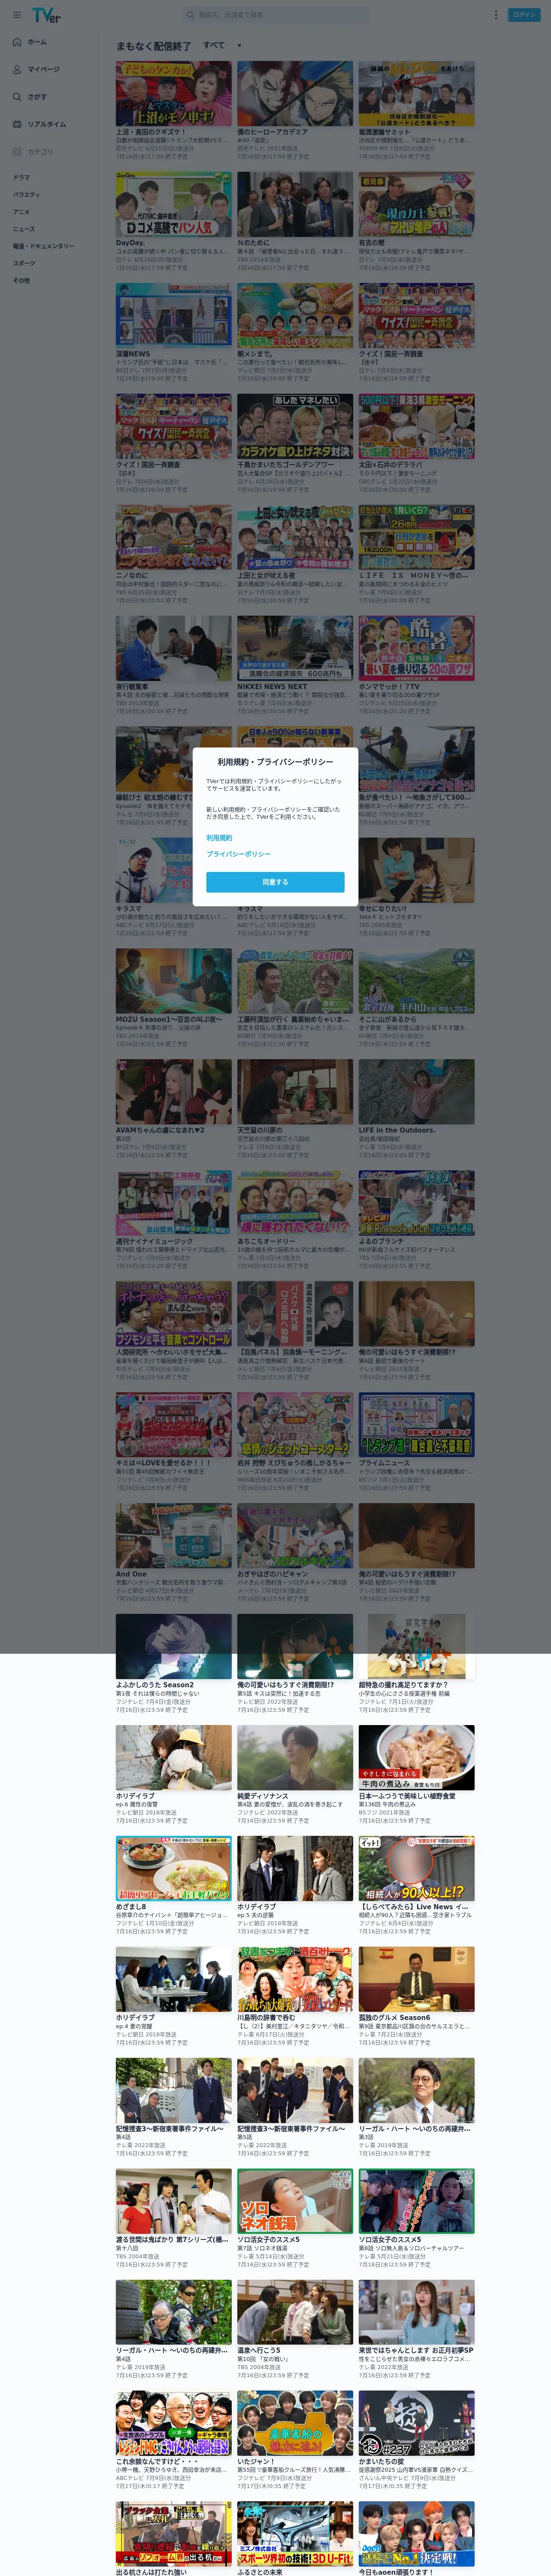Open いたジャン! thumbnail
The width and height of the screenshot is (551, 2576).
[x=295, y=2423]
